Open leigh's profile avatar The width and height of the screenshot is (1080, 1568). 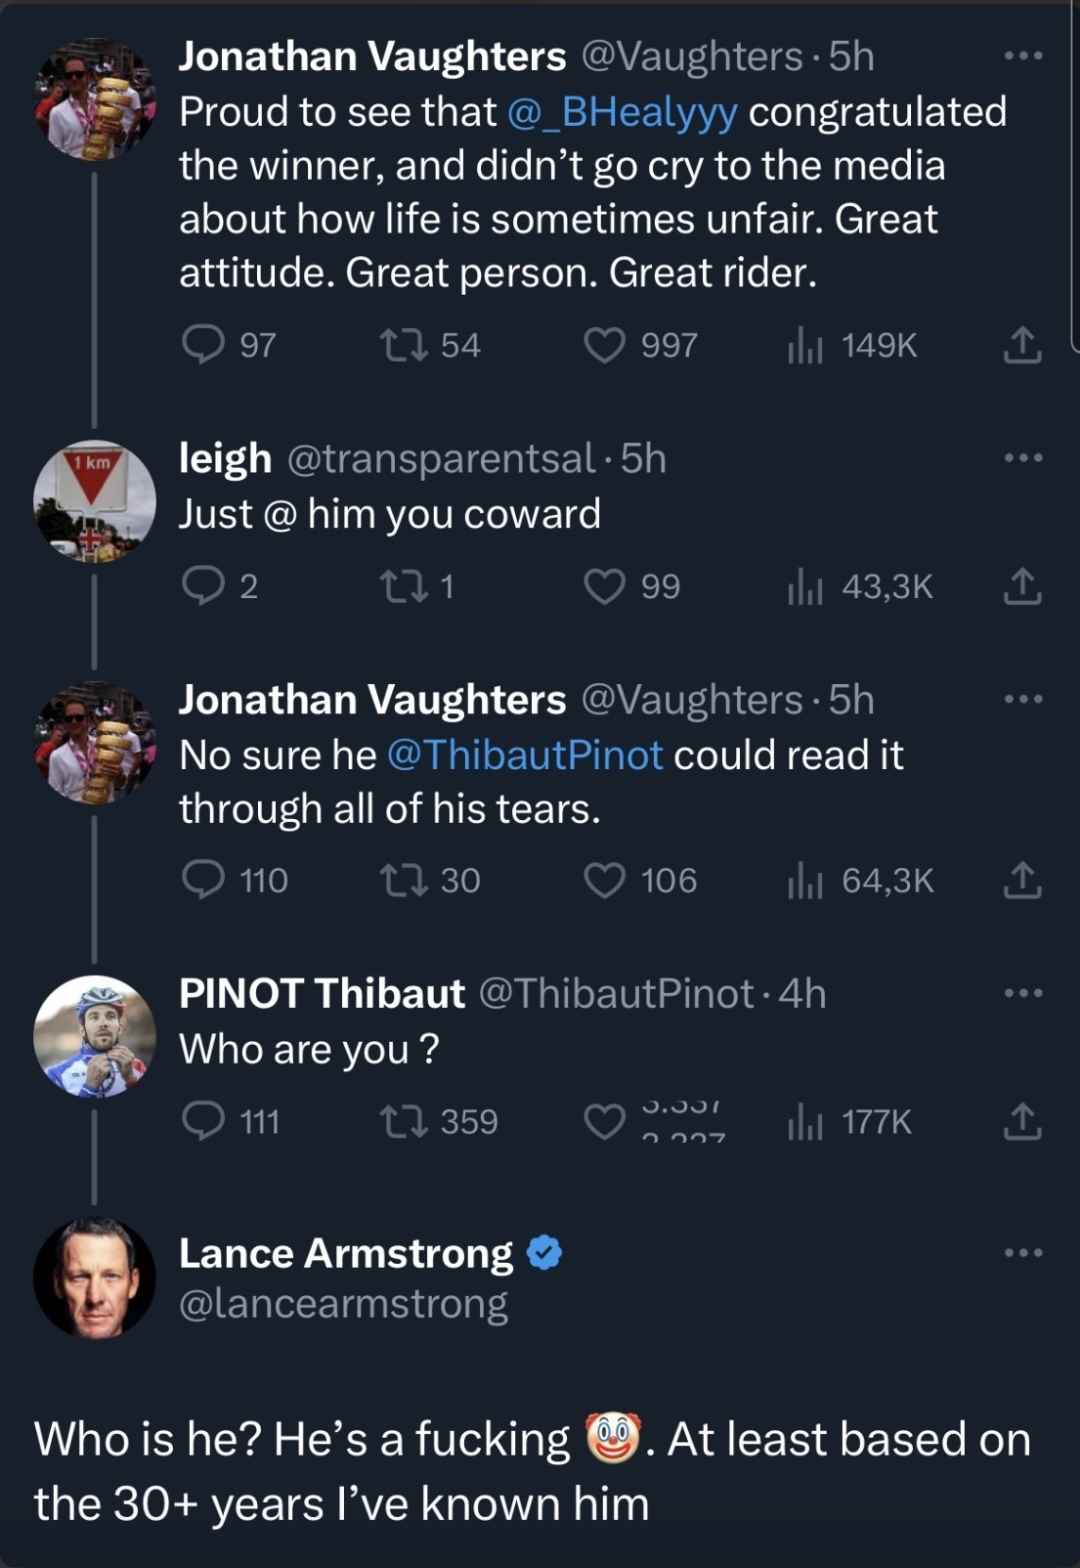95,501
